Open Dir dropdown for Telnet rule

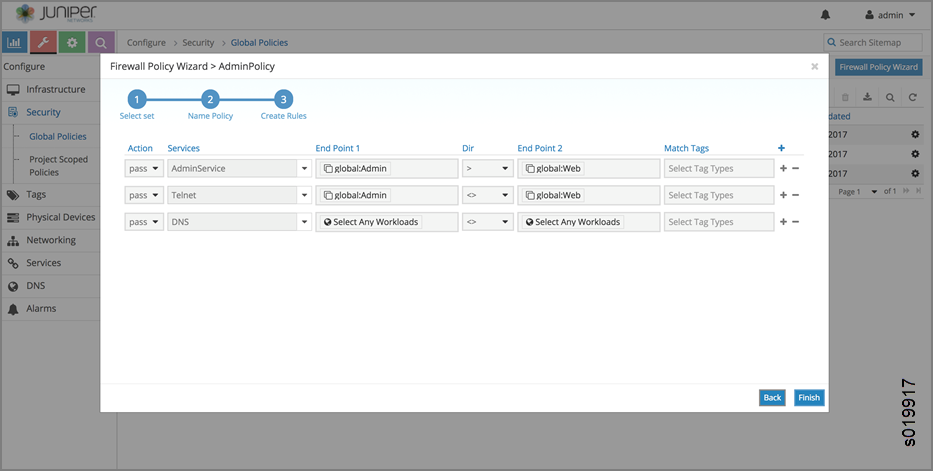[x=487, y=195]
